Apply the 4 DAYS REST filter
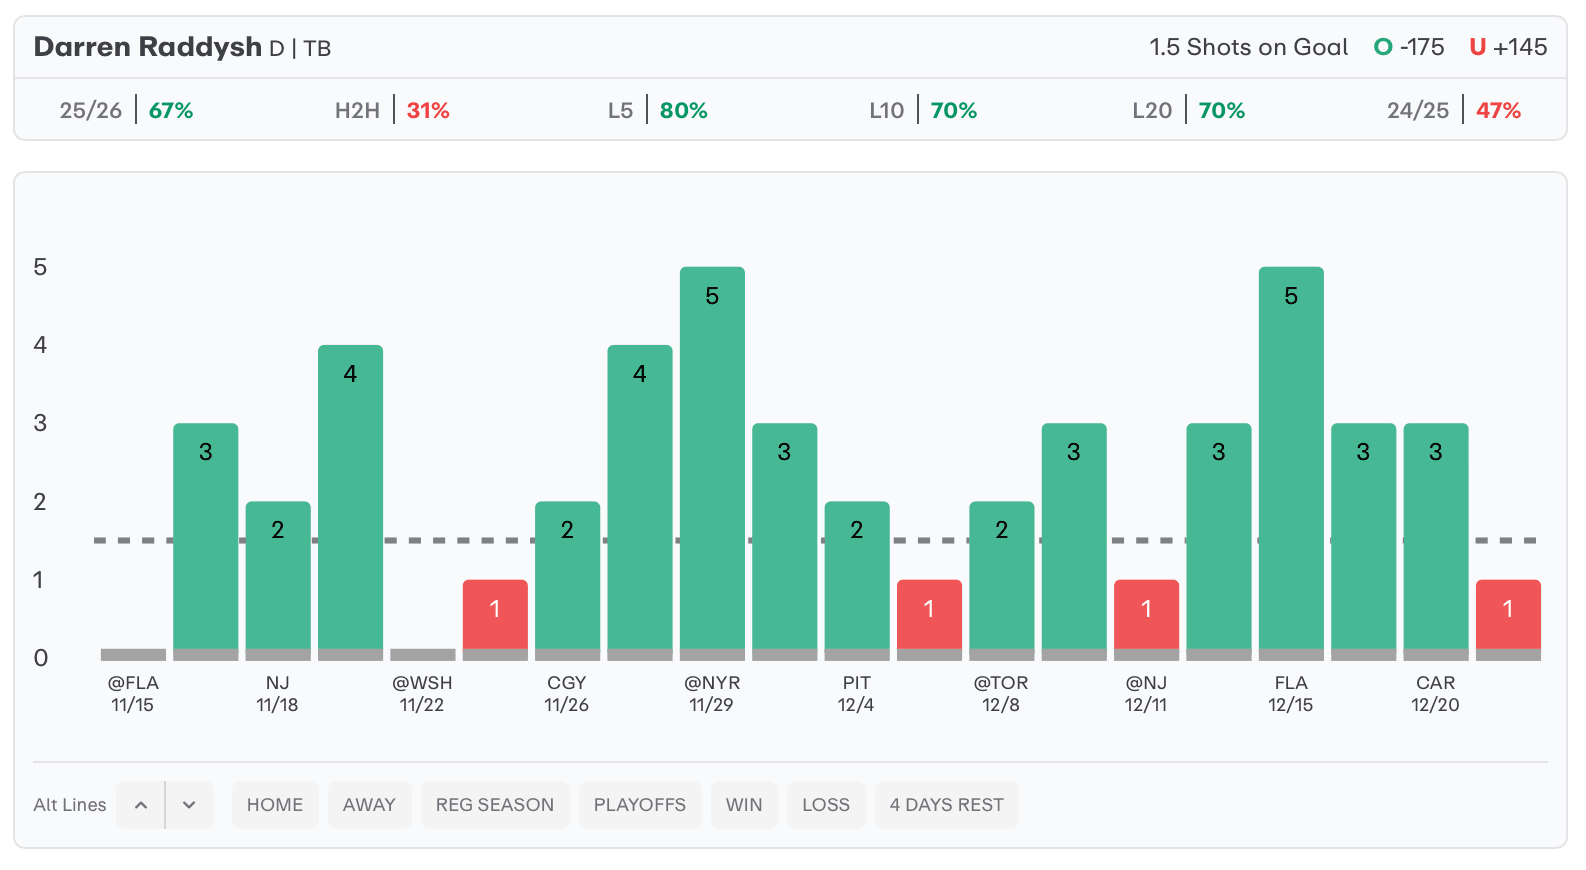This screenshot has width=1586, height=870. 946,805
